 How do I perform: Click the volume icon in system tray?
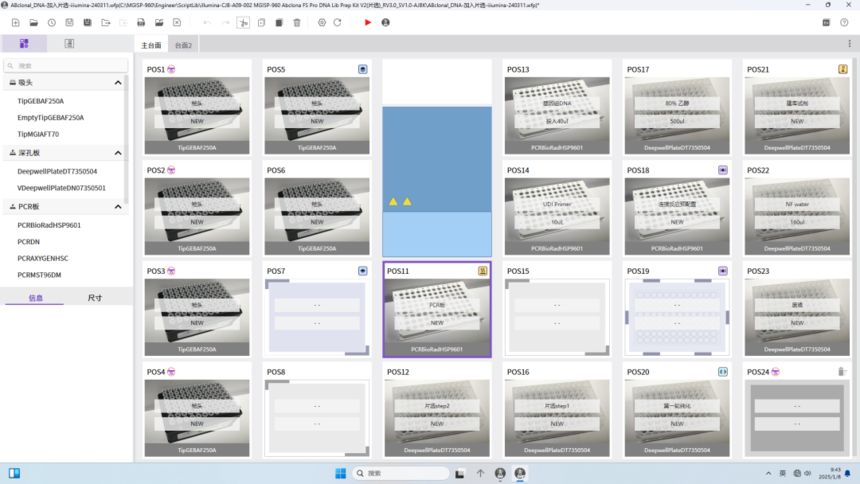coord(807,473)
